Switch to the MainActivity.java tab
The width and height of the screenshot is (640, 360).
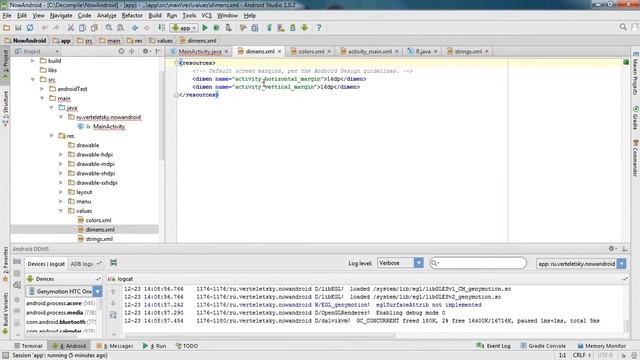pyautogui.click(x=200, y=51)
